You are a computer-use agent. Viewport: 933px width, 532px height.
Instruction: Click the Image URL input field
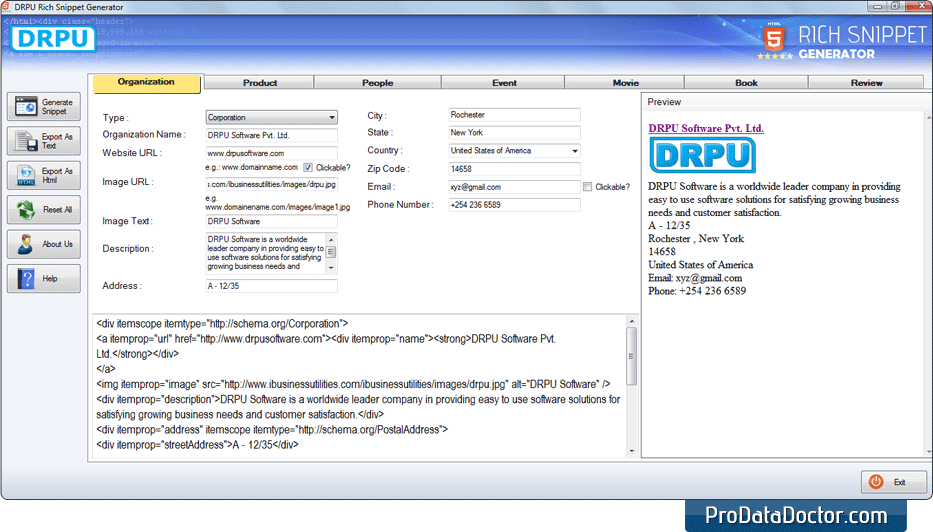pos(272,184)
